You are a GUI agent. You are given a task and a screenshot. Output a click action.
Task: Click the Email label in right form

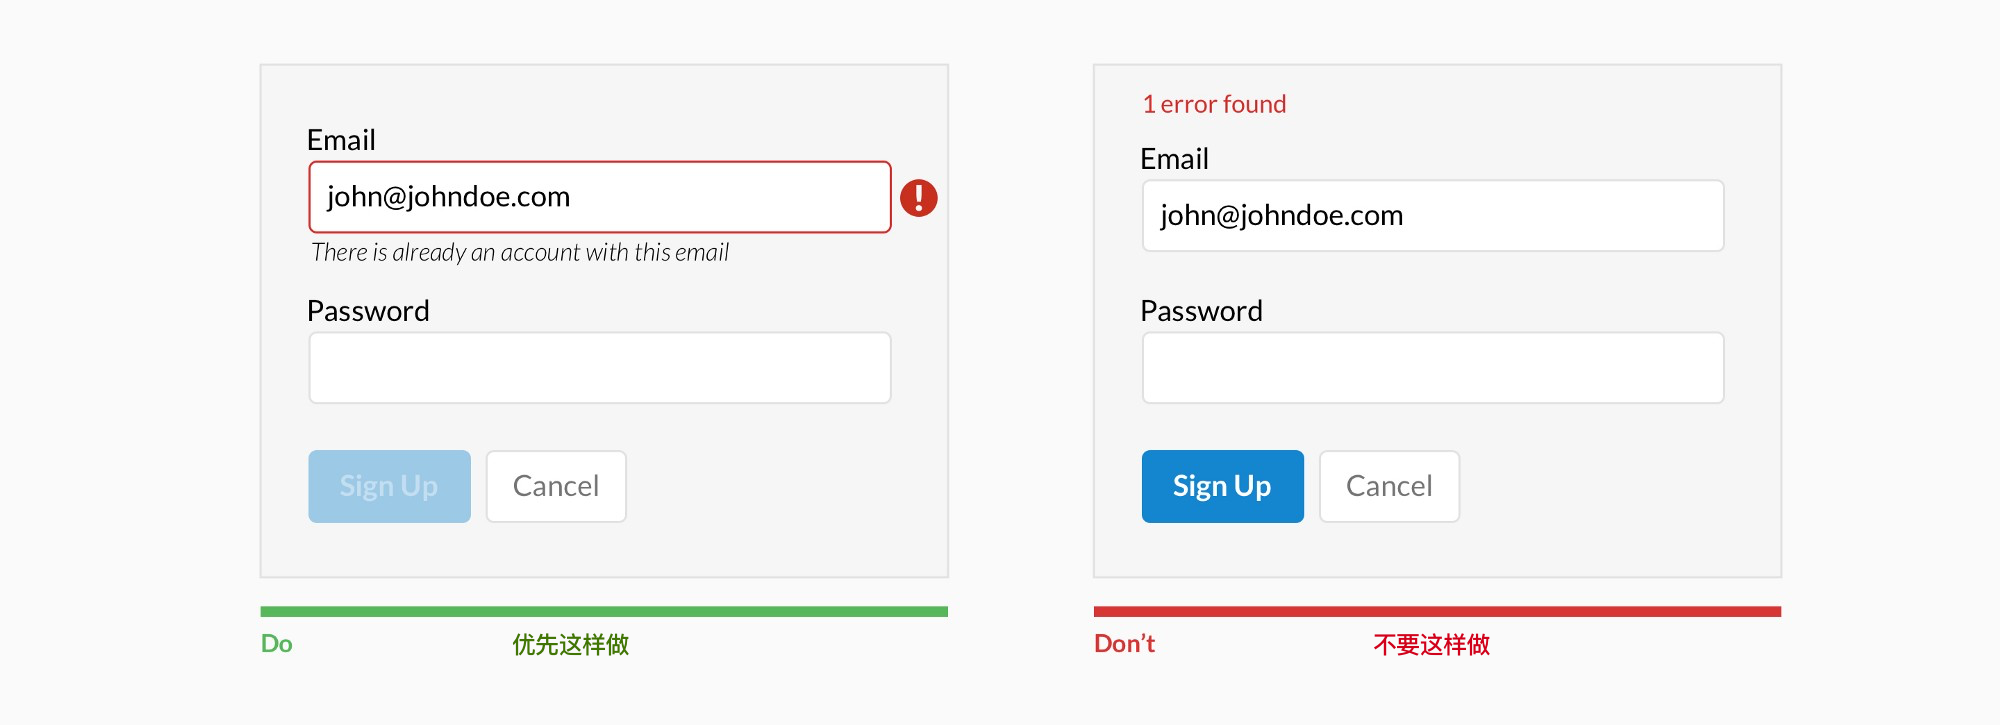[x=1174, y=159]
